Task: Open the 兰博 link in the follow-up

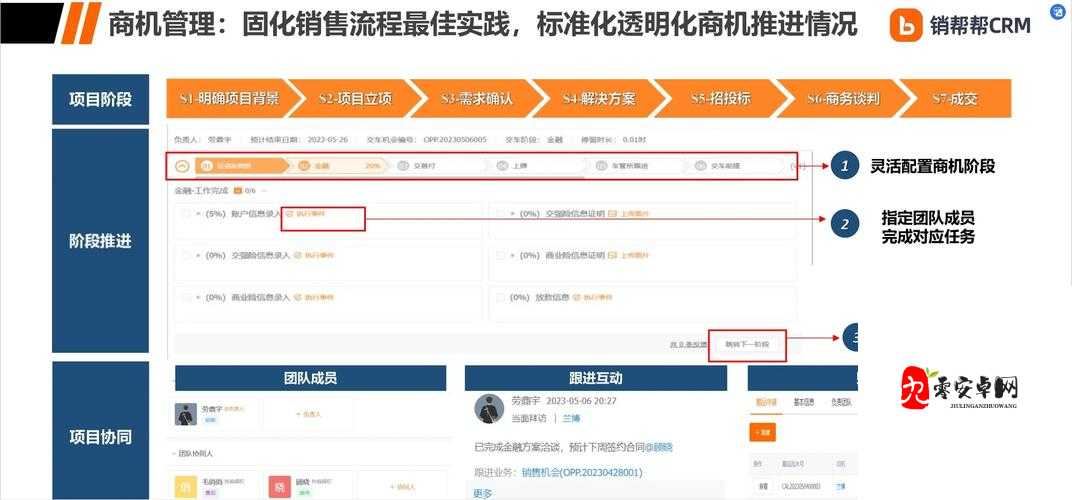Action: (x=571, y=418)
